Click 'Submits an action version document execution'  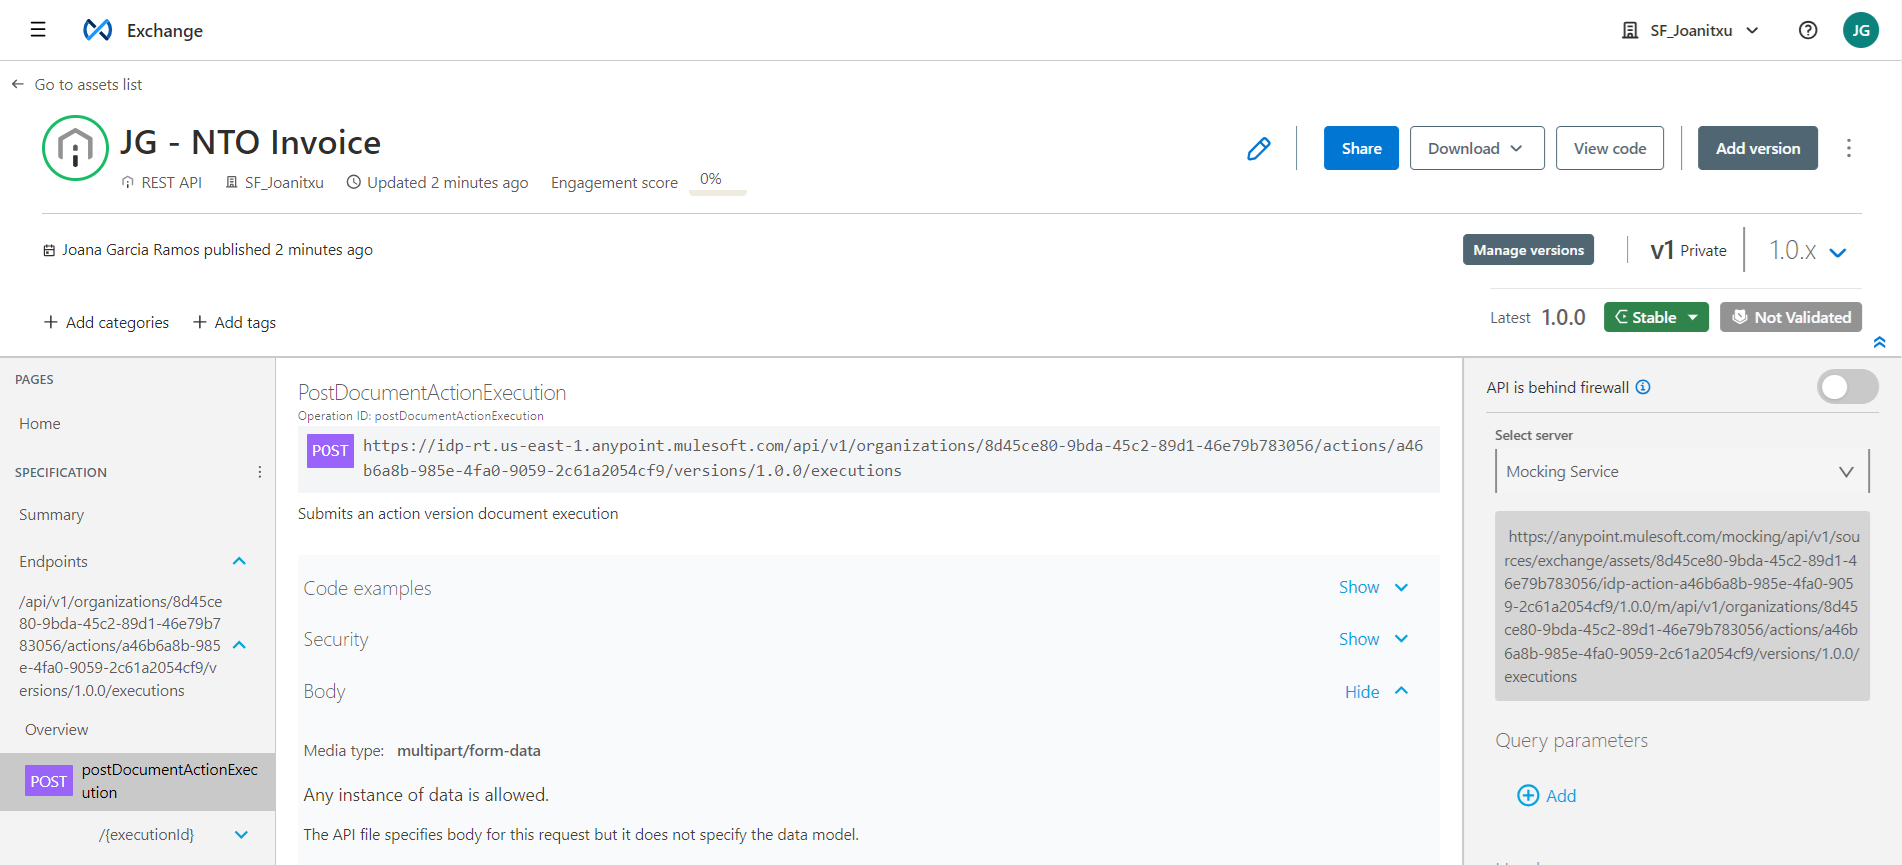point(458,513)
